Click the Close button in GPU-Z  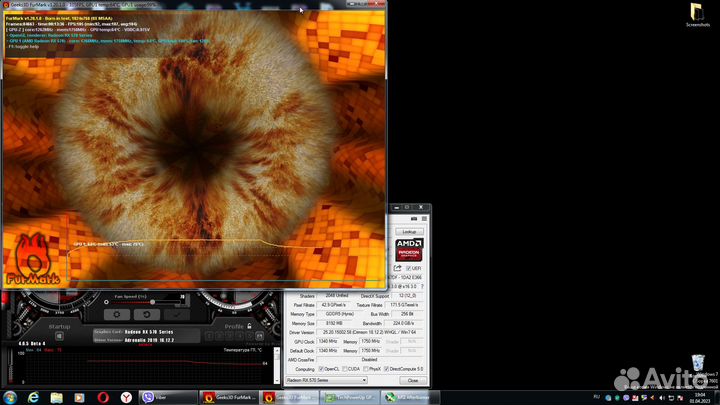tap(412, 380)
